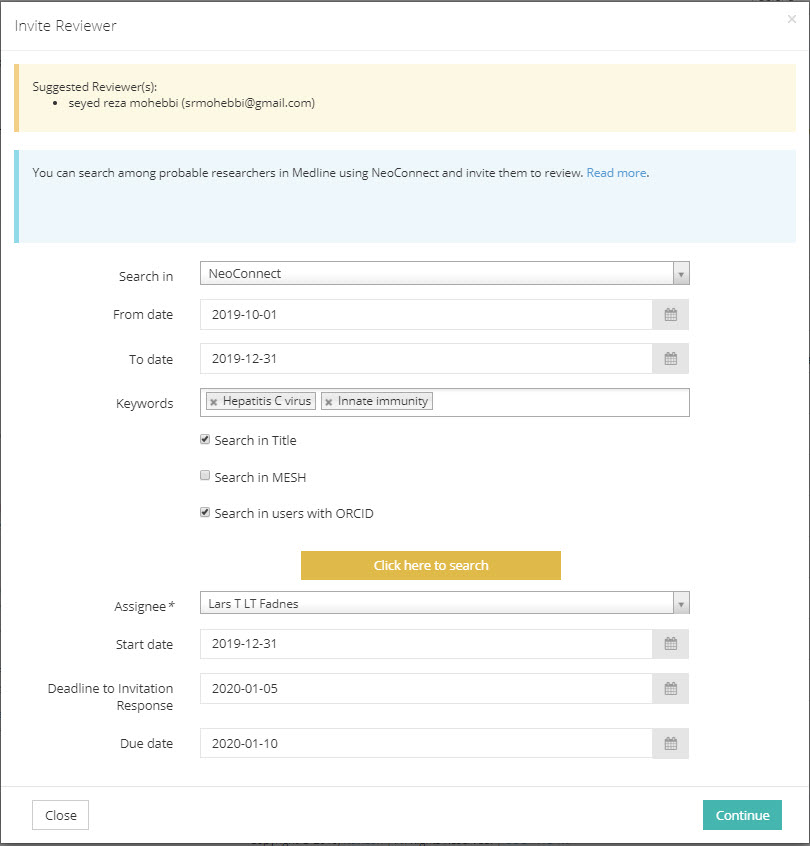This screenshot has width=810, height=846.
Task: Edit the Start date field
Action: tap(426, 644)
